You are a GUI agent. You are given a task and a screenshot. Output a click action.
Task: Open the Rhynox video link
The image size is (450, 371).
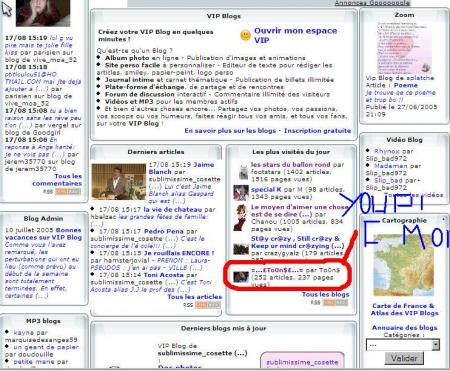pos(386,151)
